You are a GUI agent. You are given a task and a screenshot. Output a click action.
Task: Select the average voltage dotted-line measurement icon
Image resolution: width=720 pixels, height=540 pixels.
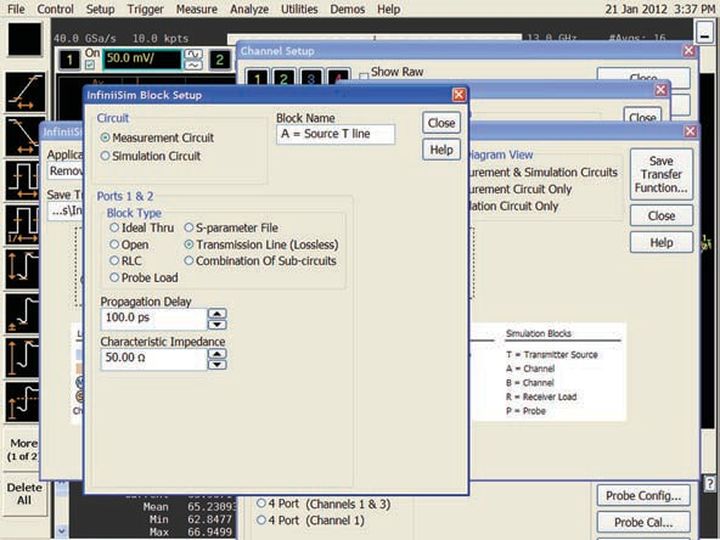click(x=22, y=402)
